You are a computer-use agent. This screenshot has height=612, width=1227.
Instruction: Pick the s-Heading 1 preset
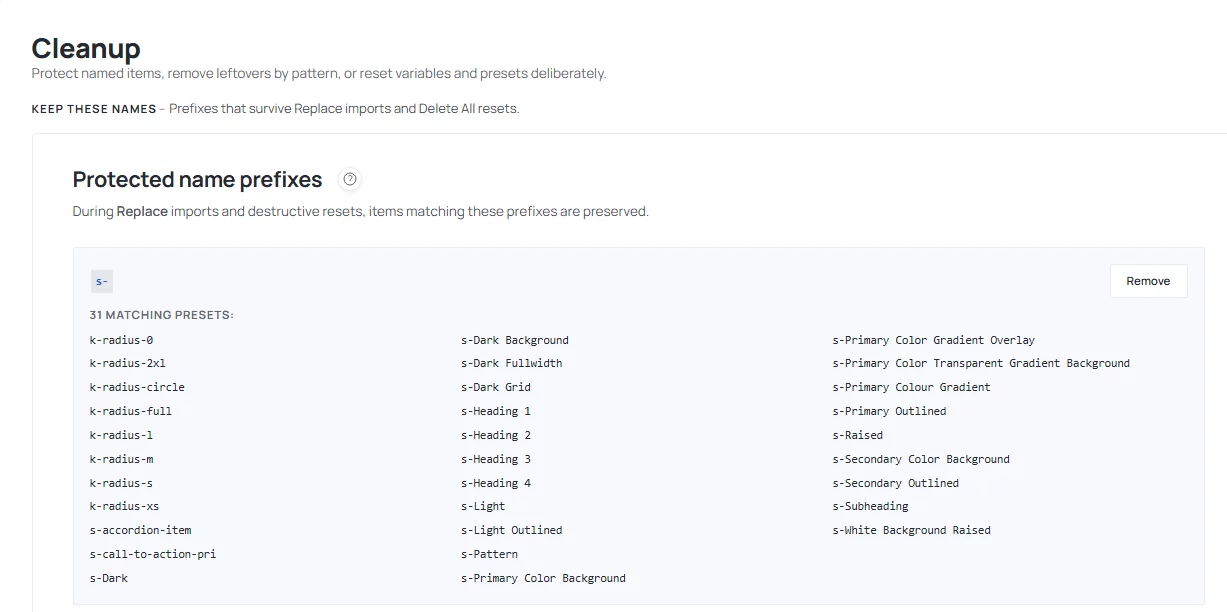(496, 411)
